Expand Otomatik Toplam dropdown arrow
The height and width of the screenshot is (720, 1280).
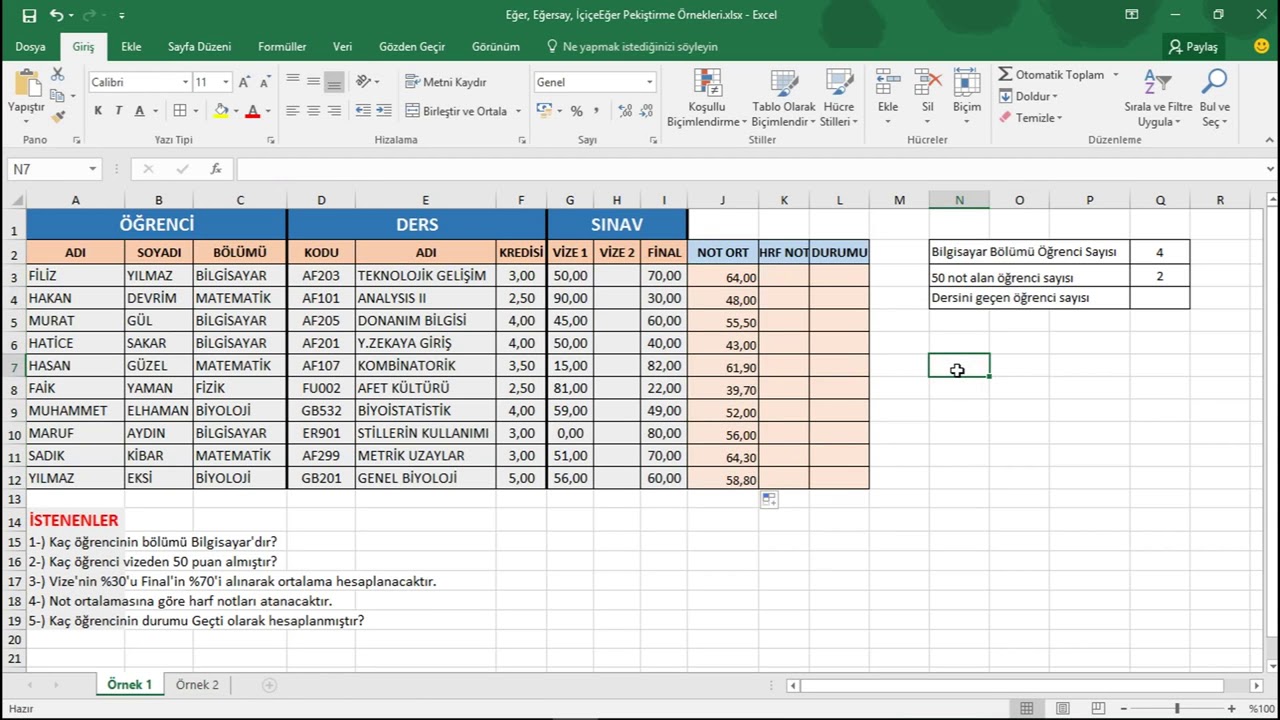[x=1116, y=75]
